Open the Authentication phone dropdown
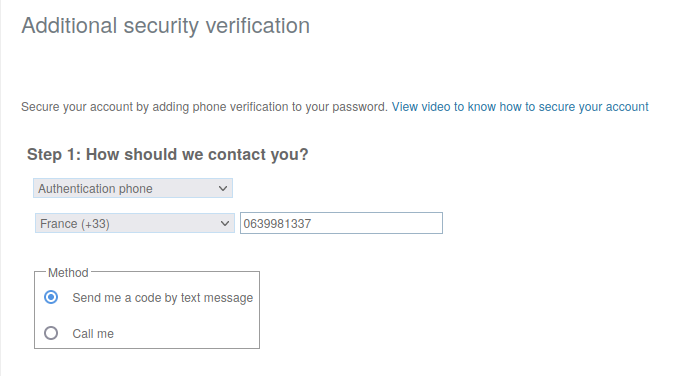Screen dimensions: 684x376 [x=133, y=188]
